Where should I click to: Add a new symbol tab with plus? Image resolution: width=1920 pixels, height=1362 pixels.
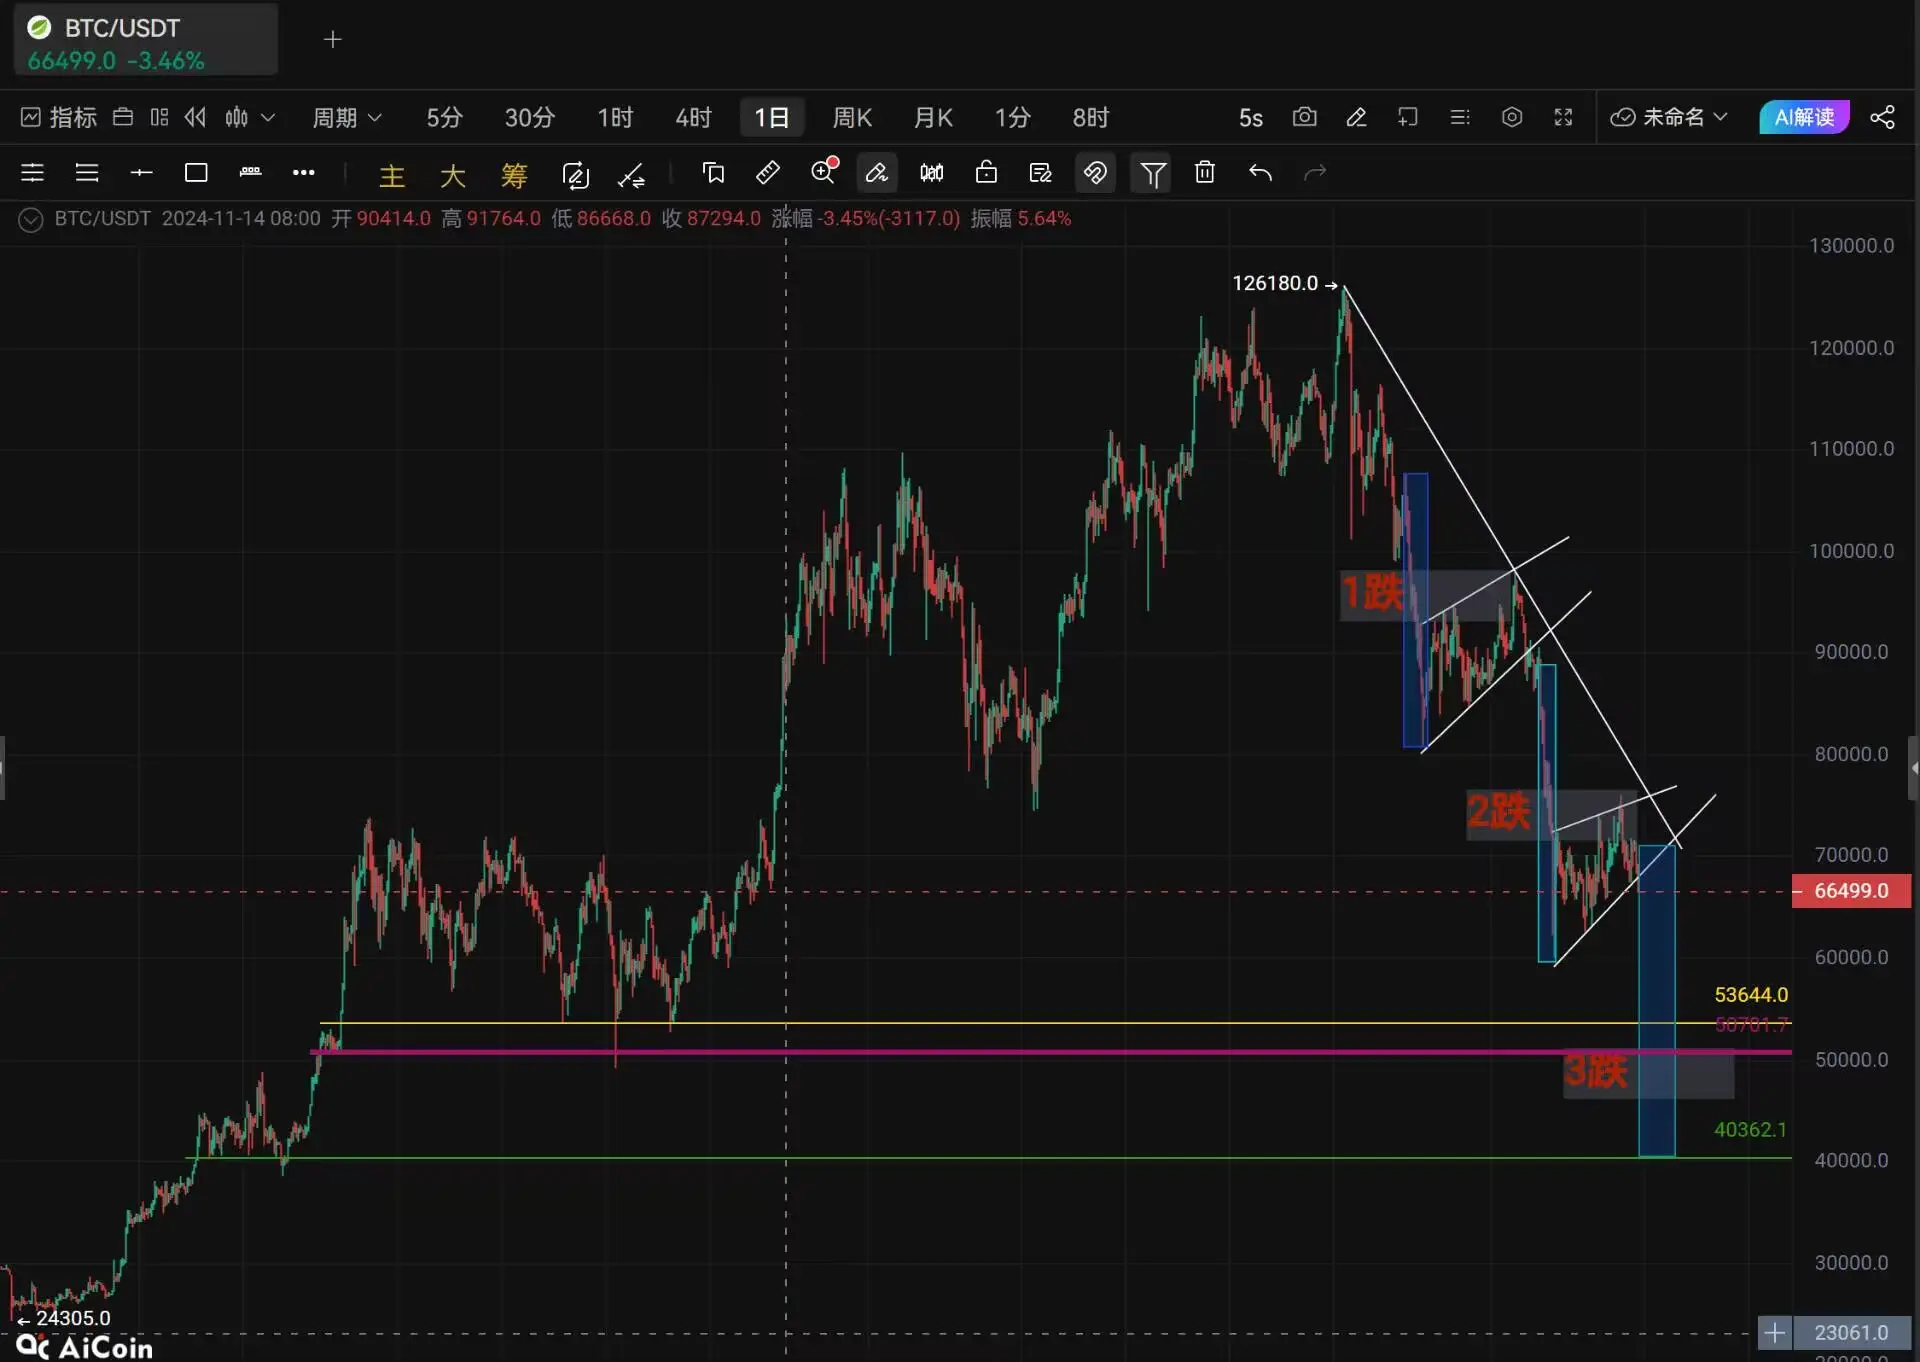pos(333,39)
